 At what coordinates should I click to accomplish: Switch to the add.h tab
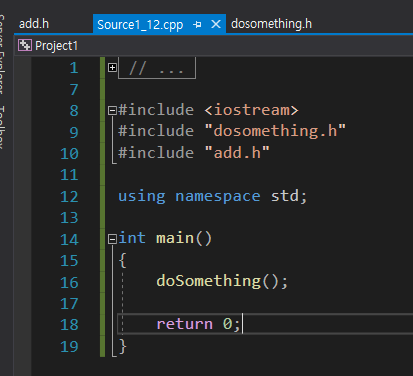tap(34, 24)
